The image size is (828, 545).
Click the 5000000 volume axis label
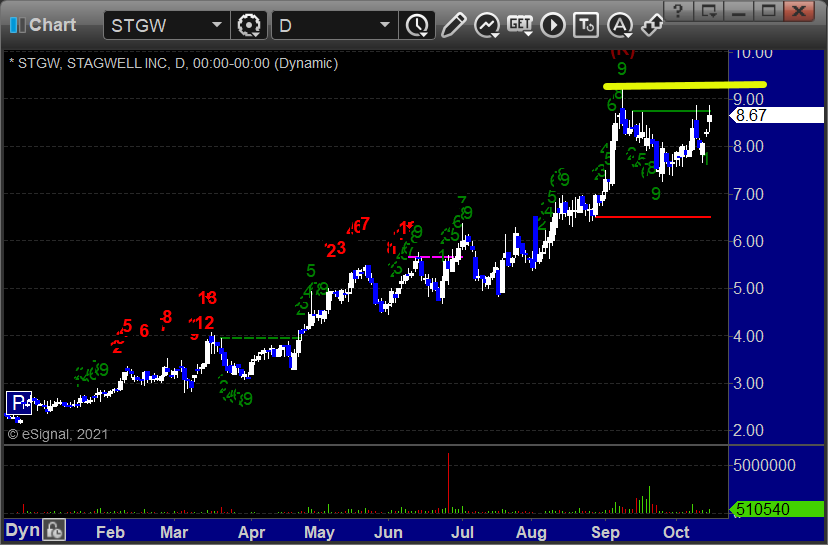(x=765, y=465)
